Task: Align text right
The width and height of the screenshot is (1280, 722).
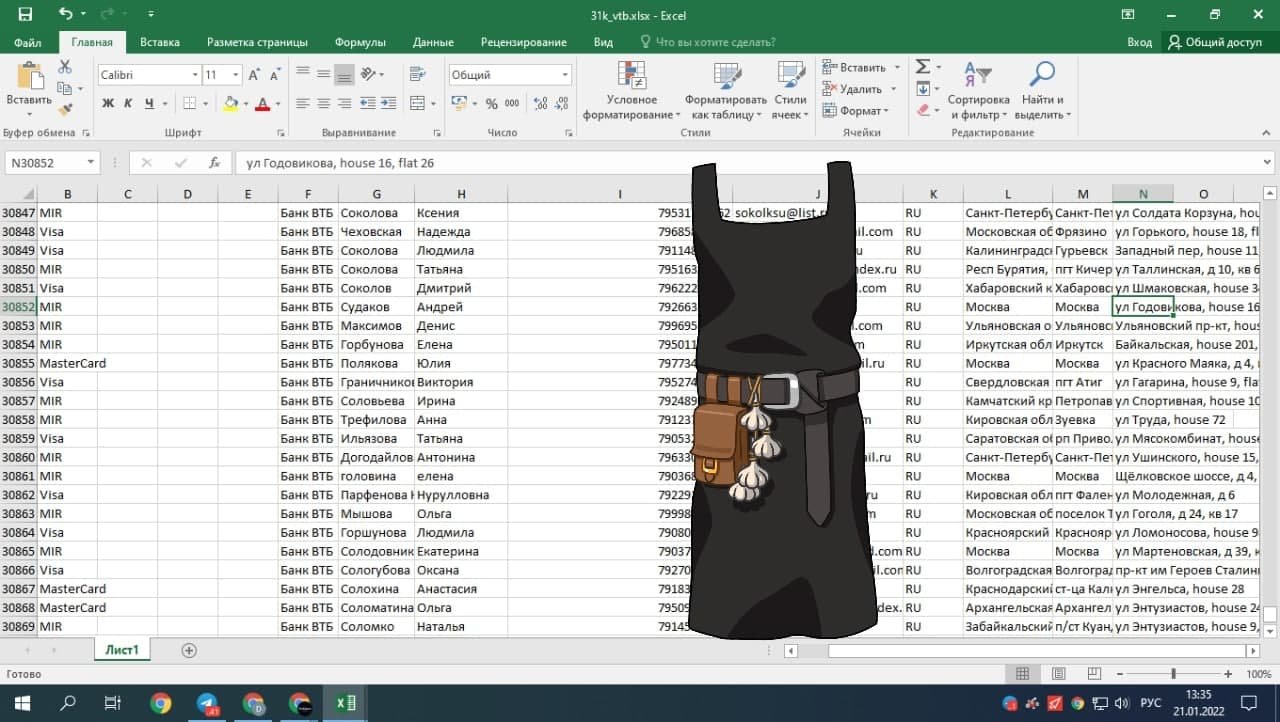Action: [x=344, y=103]
